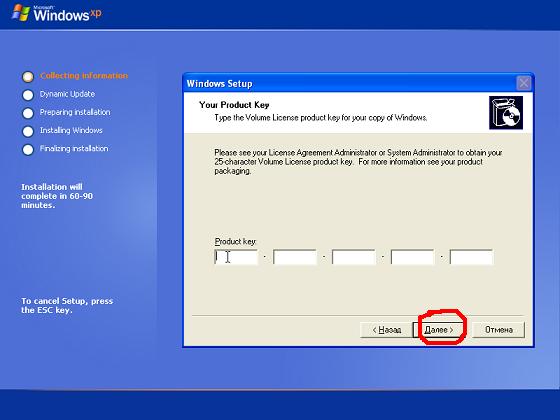Focus the first product key field

(236, 257)
